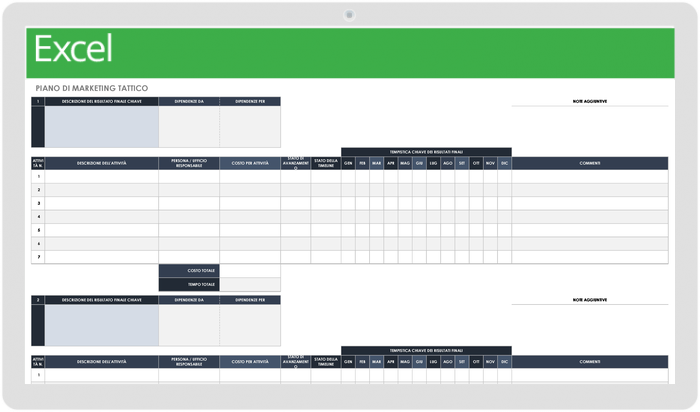The image size is (700, 412).
Task: Select the LUG month column in deliverable 1 table
Action: pos(433,163)
